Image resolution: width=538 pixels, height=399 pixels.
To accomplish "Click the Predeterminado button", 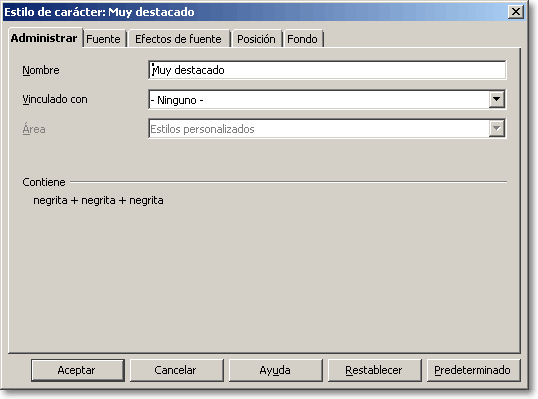I will [x=473, y=370].
